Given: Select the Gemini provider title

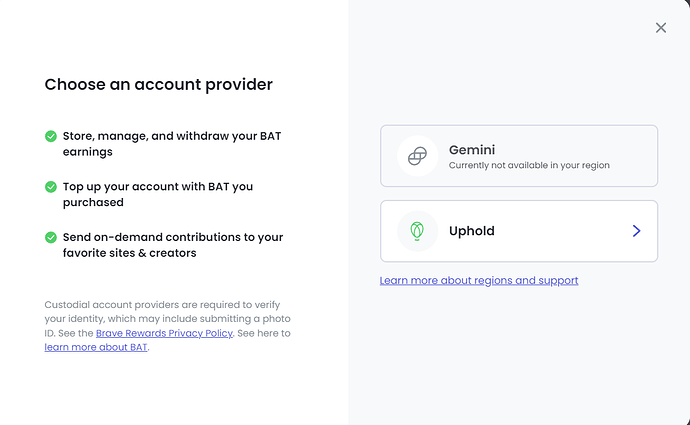Looking at the screenshot, I should (x=473, y=149).
